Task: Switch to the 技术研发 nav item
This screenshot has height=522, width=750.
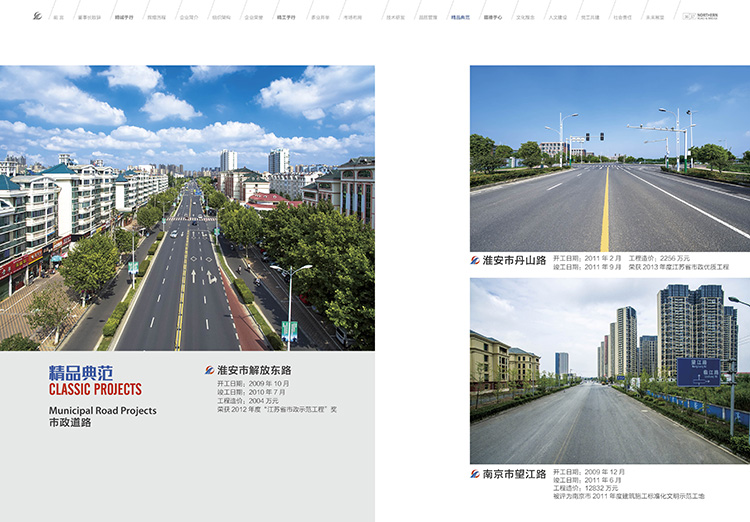Action: 396,18
